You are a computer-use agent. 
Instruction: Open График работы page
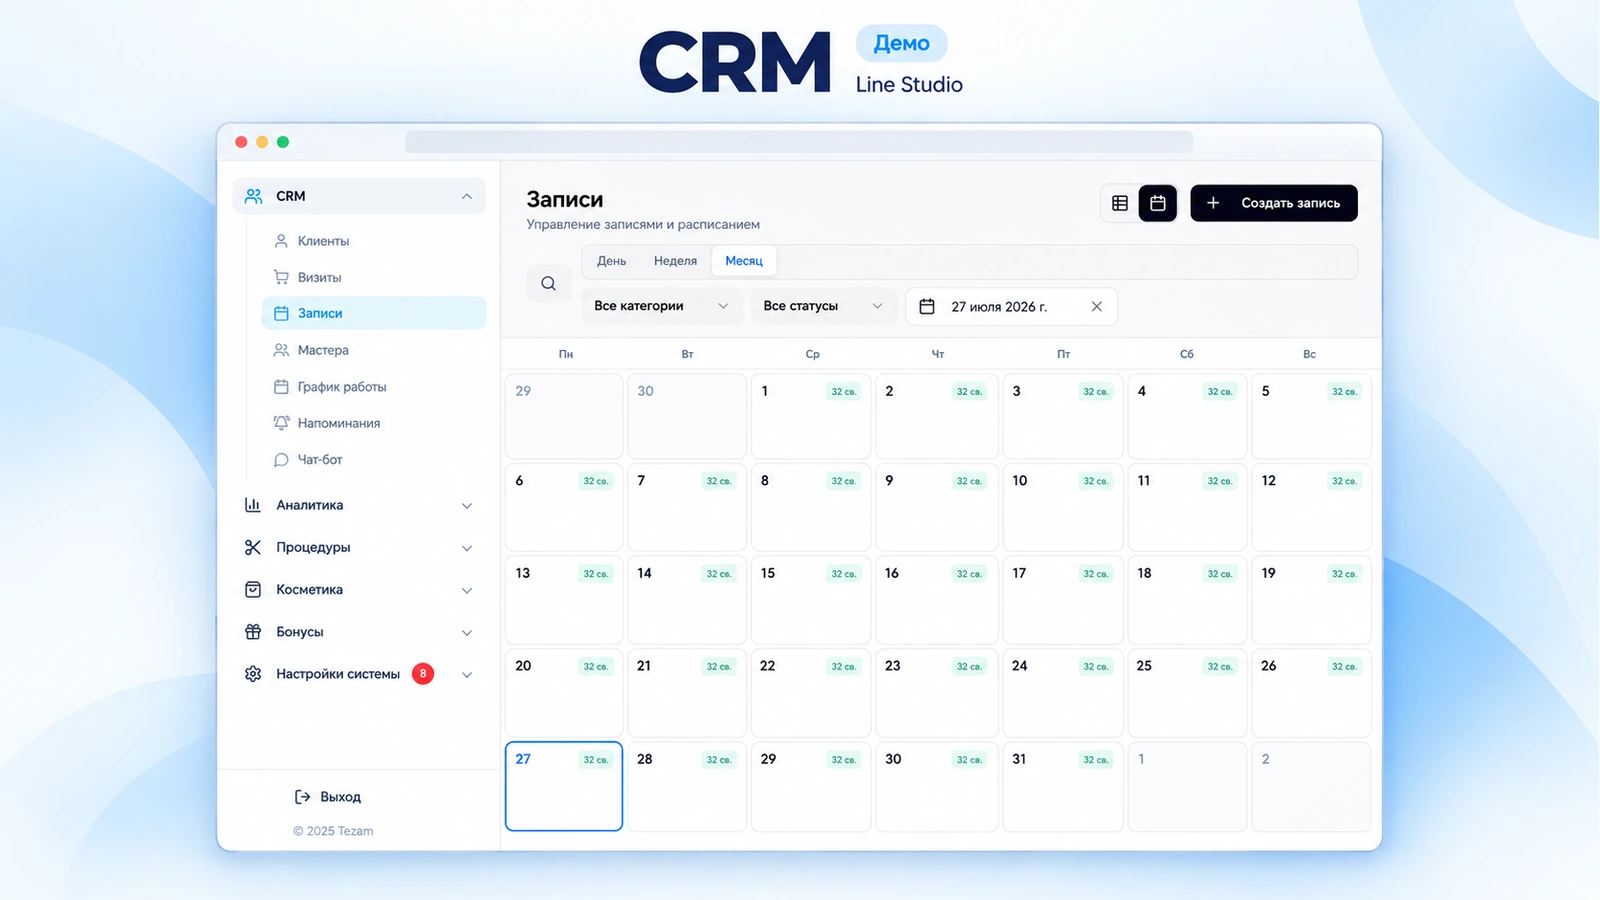pyautogui.click(x=374, y=386)
